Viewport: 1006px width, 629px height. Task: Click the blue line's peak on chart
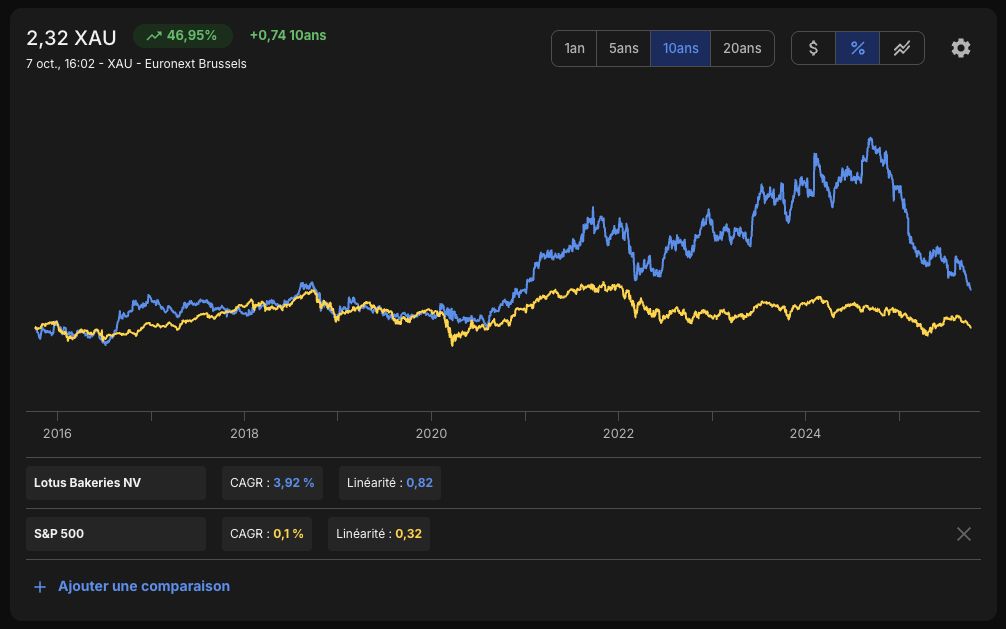(x=870, y=139)
